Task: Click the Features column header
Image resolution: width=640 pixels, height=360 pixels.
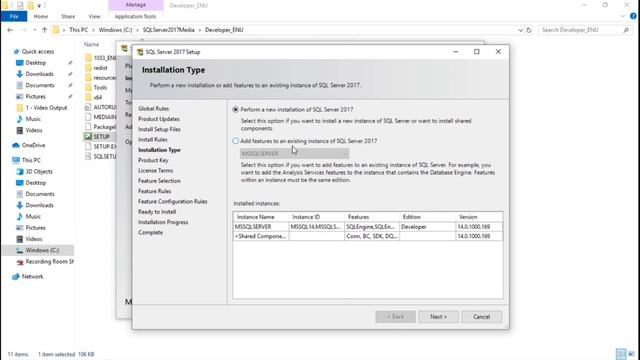Action: pyautogui.click(x=372, y=217)
